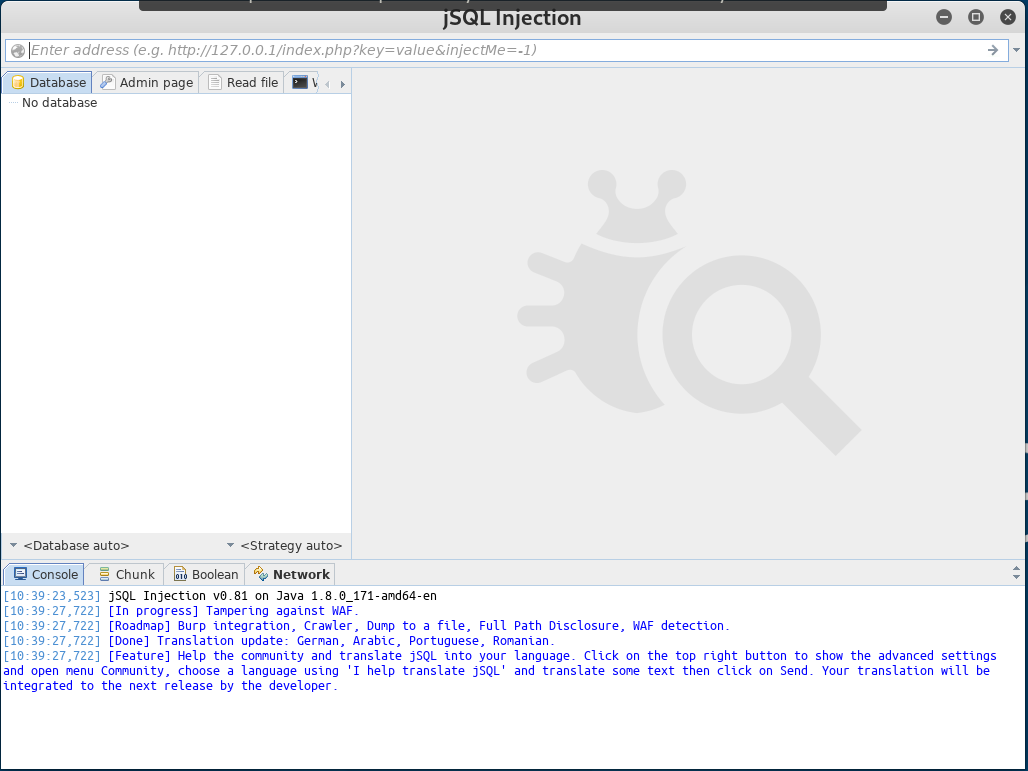Click the Database cylinder icon

18,83
